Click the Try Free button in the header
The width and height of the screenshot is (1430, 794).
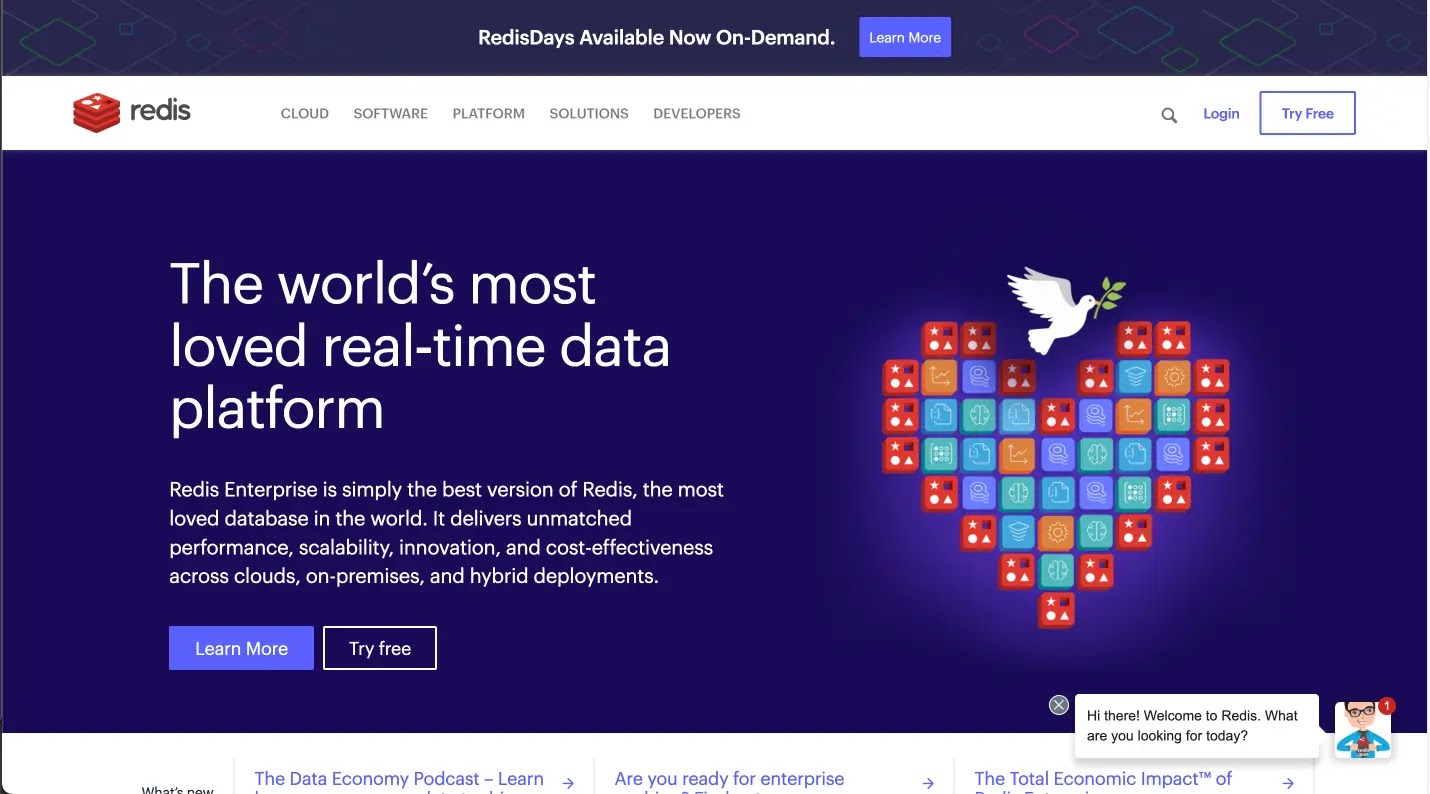[x=1308, y=113]
